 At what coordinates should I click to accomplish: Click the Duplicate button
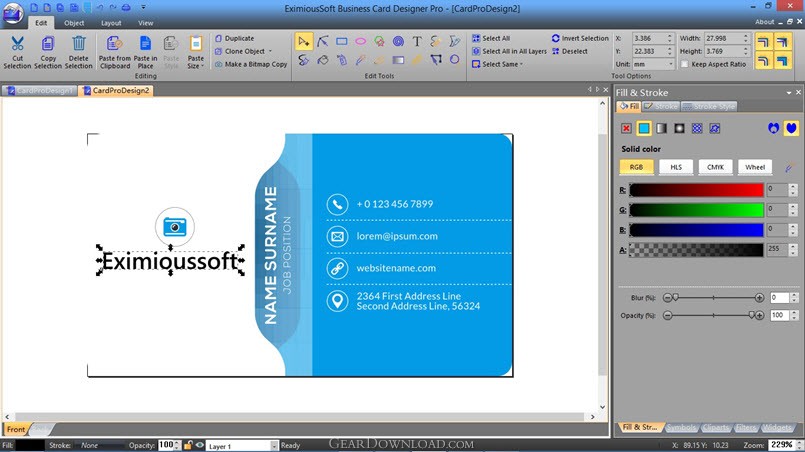235,38
